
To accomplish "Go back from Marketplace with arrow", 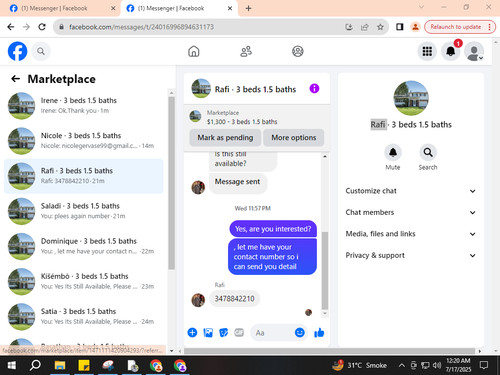I will tap(15, 79).
